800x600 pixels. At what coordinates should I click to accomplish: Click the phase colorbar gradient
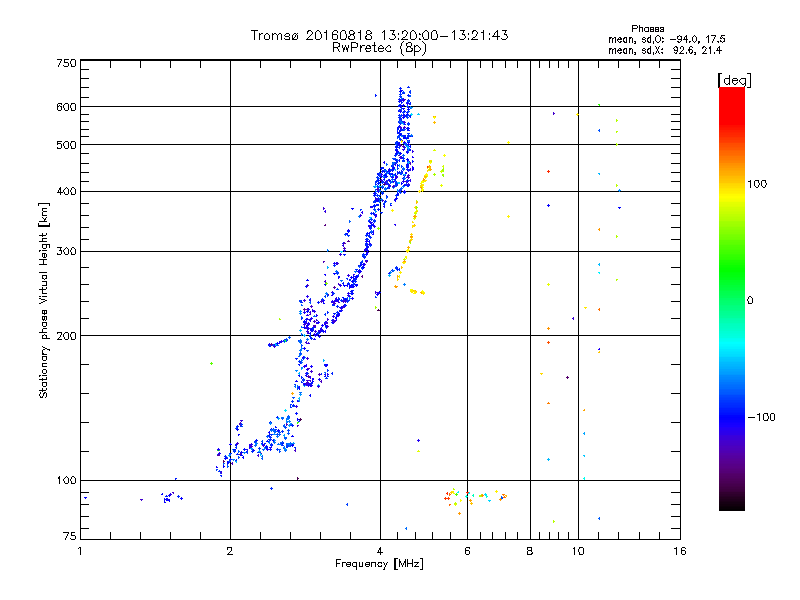732,298
